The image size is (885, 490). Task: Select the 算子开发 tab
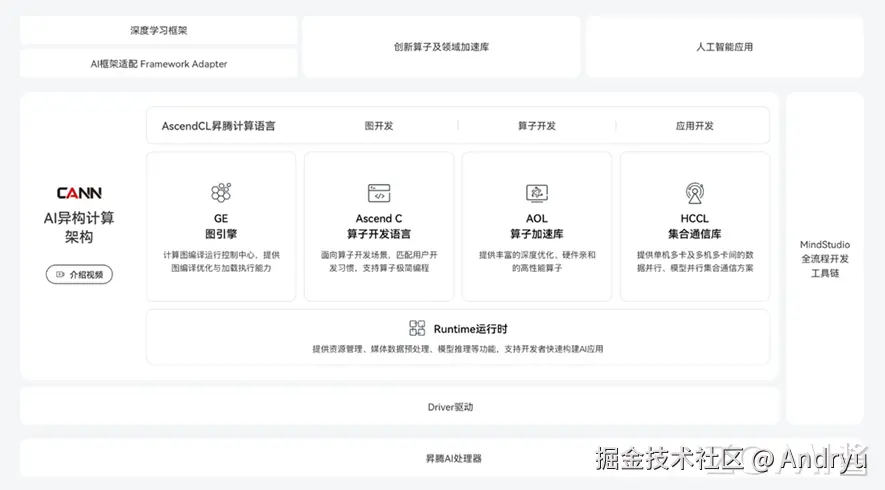coord(537,126)
